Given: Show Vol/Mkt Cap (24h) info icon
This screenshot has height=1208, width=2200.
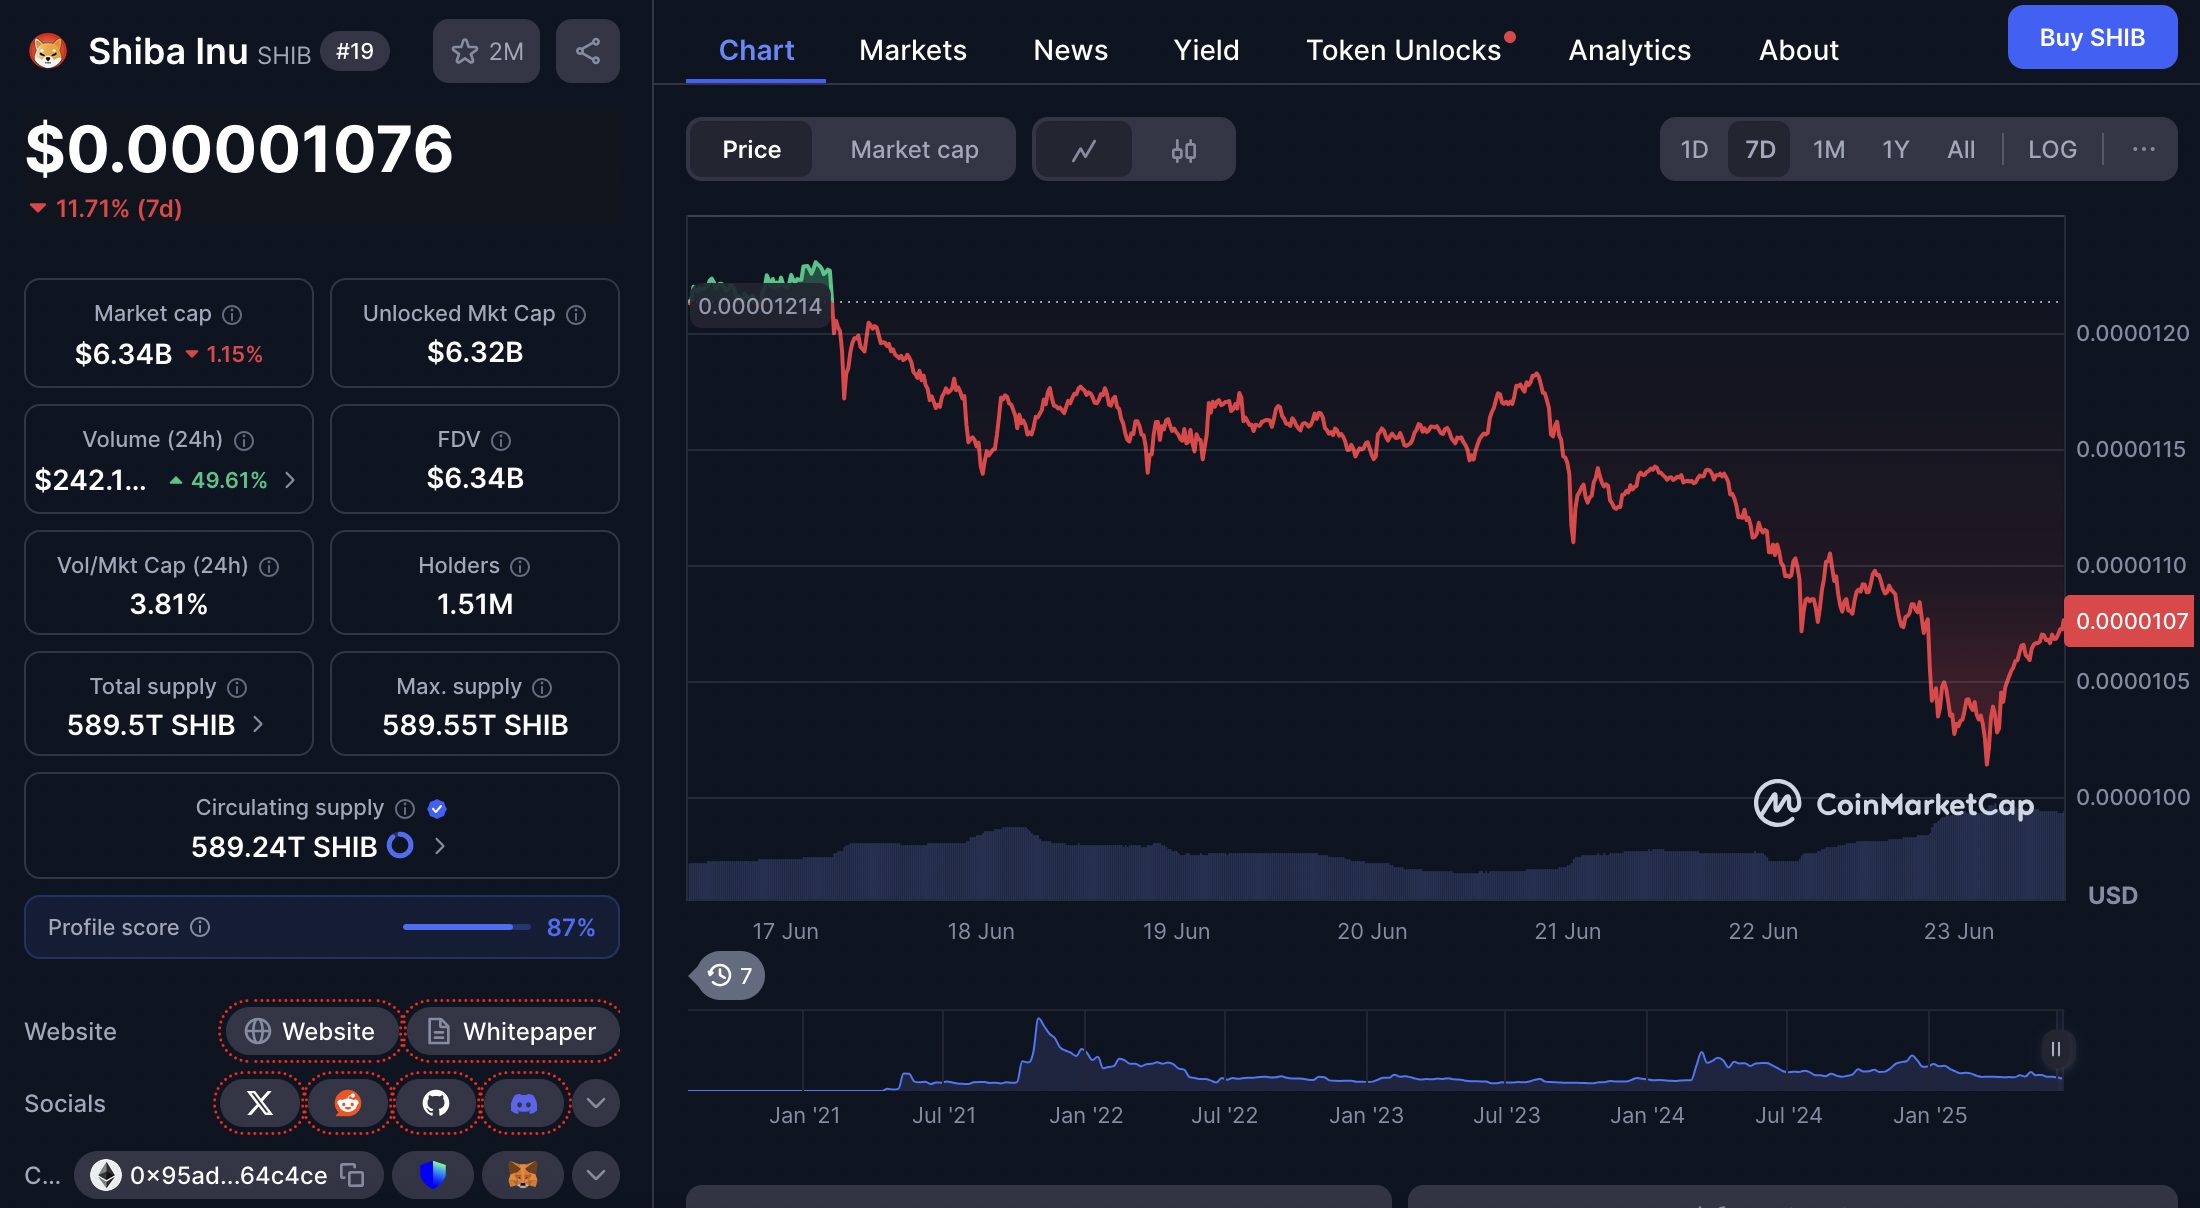Looking at the screenshot, I should click(269, 567).
